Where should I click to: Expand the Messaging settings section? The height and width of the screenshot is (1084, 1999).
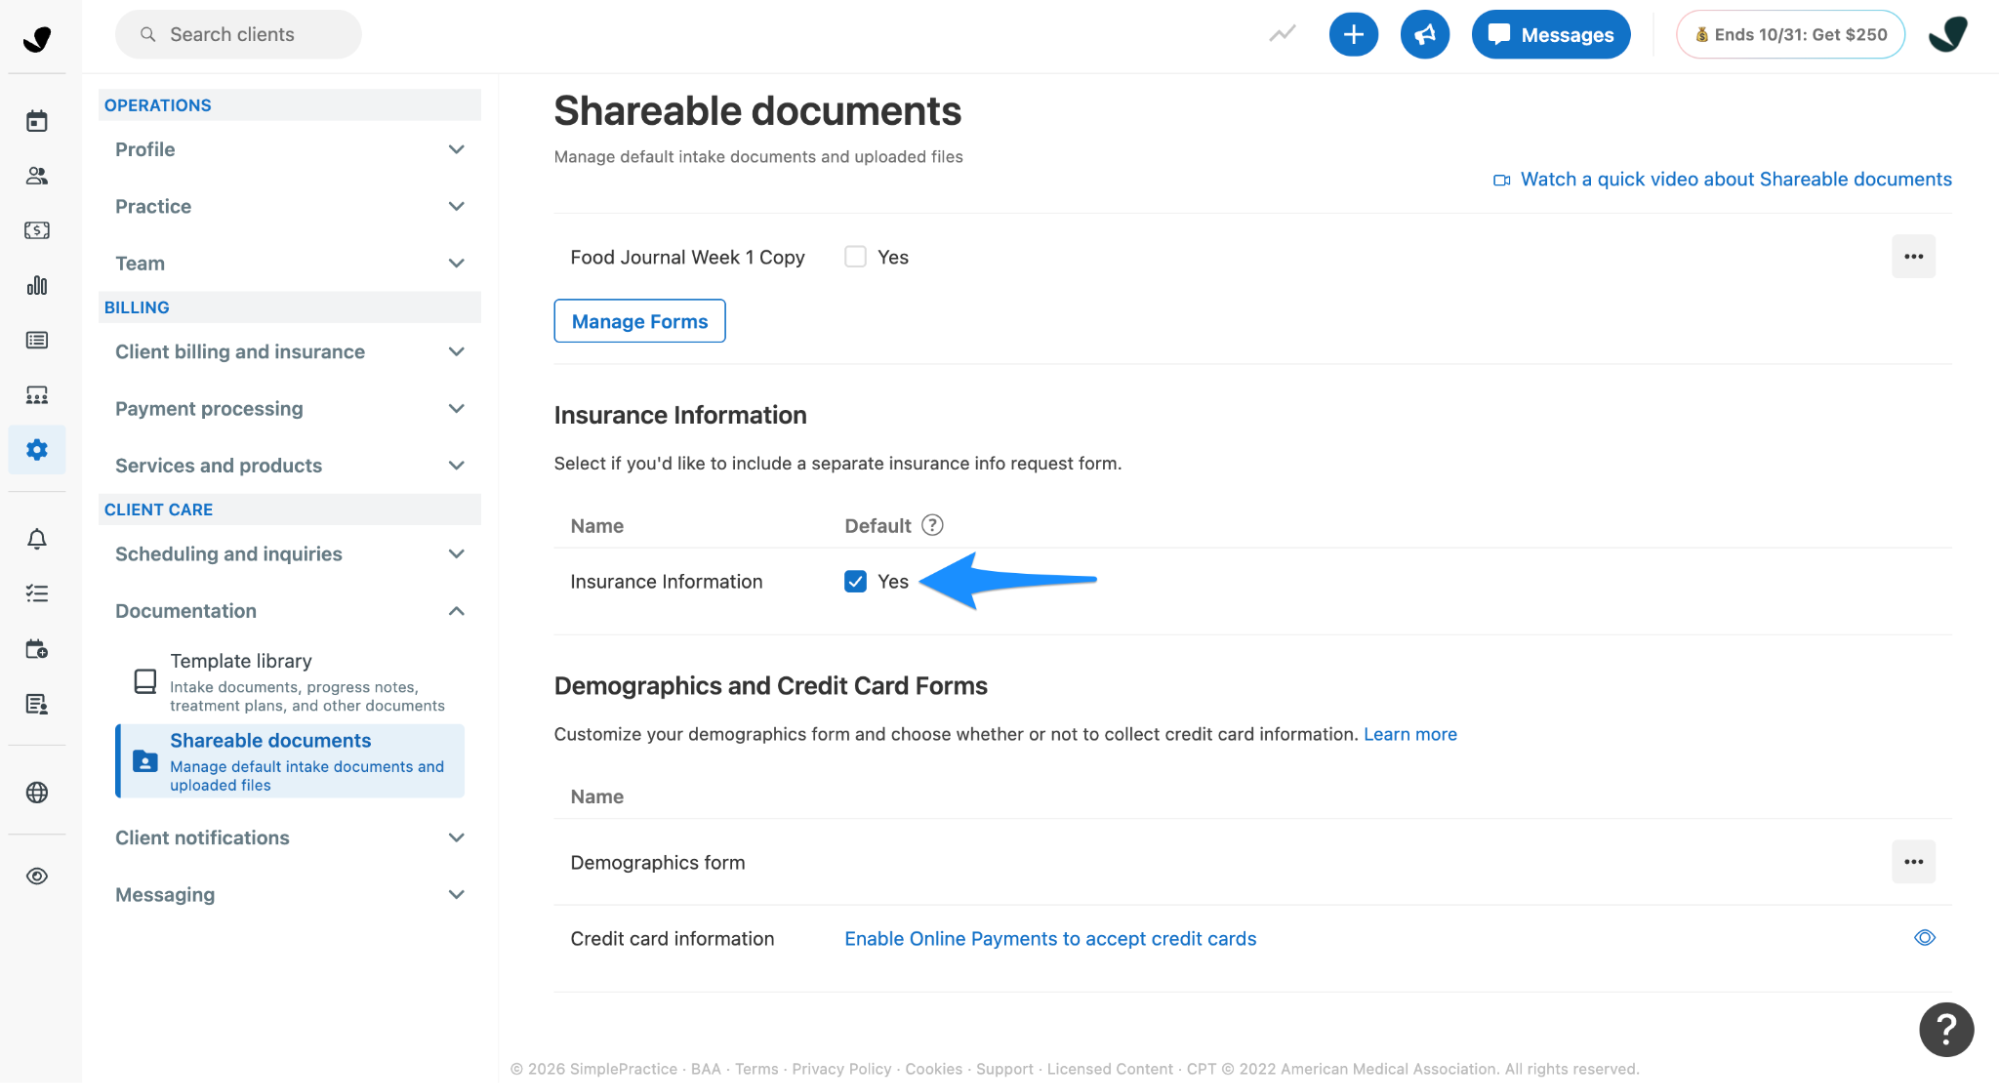coord(289,895)
